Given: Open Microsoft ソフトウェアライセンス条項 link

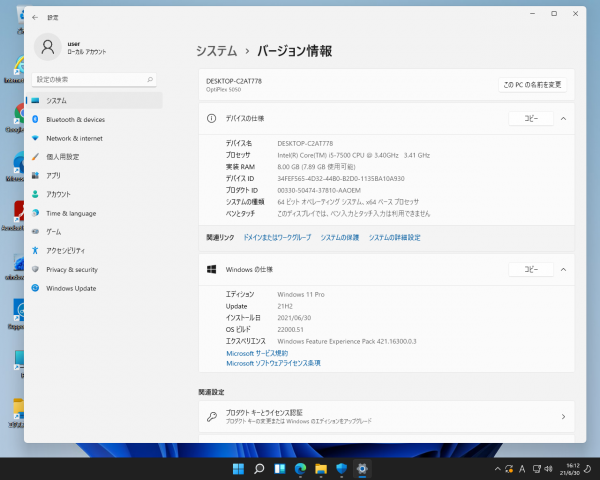Looking at the screenshot, I should pyautogui.click(x=273, y=363).
